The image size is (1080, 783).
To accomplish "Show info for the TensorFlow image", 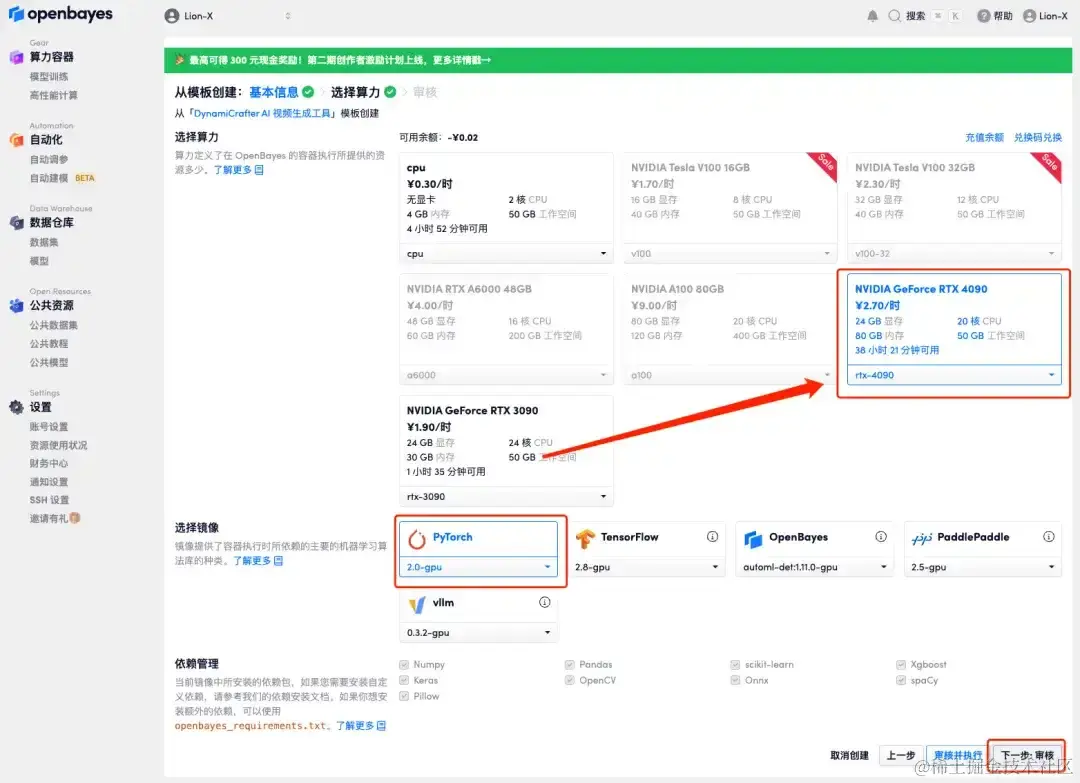I will [x=712, y=536].
